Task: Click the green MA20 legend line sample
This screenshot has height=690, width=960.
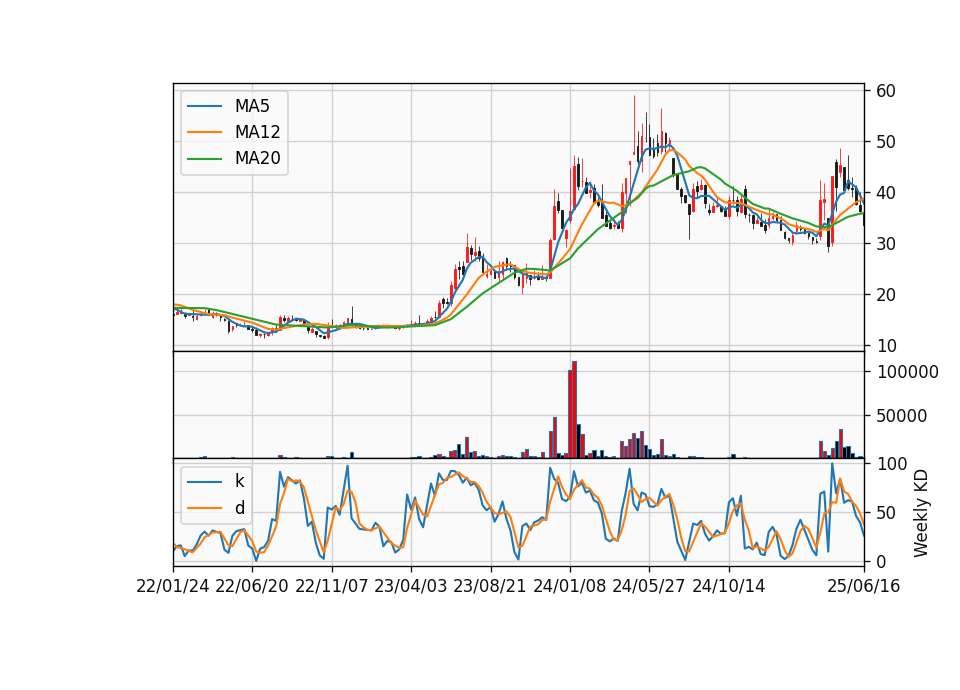Action: [x=204, y=158]
